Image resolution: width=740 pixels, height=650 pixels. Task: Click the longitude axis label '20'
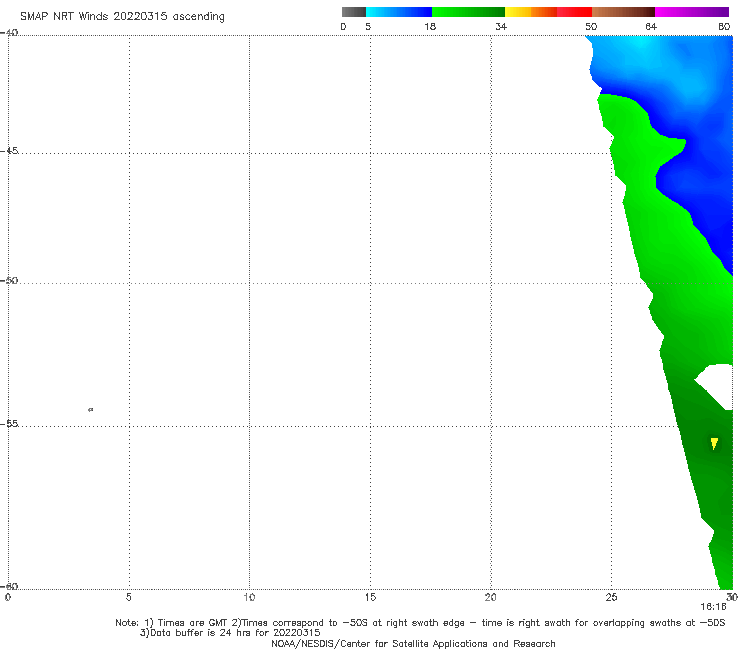[490, 598]
